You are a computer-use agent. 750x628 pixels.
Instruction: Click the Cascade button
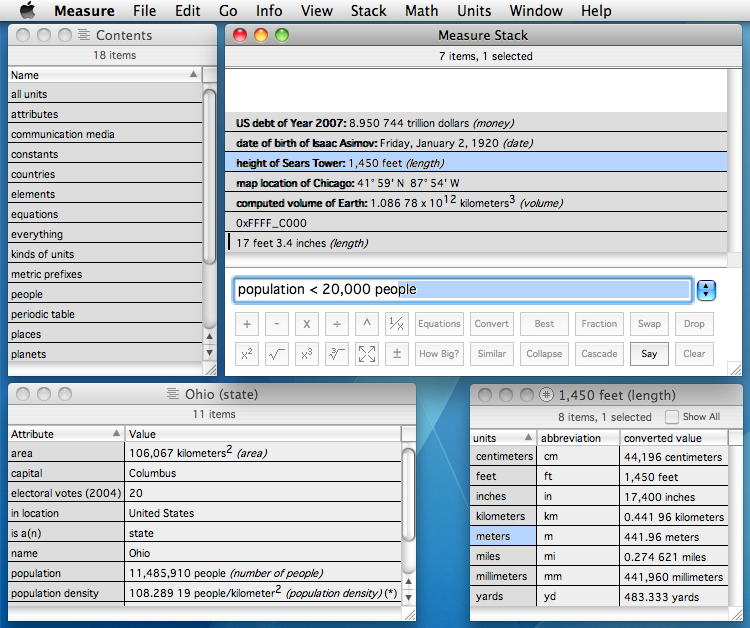(599, 354)
